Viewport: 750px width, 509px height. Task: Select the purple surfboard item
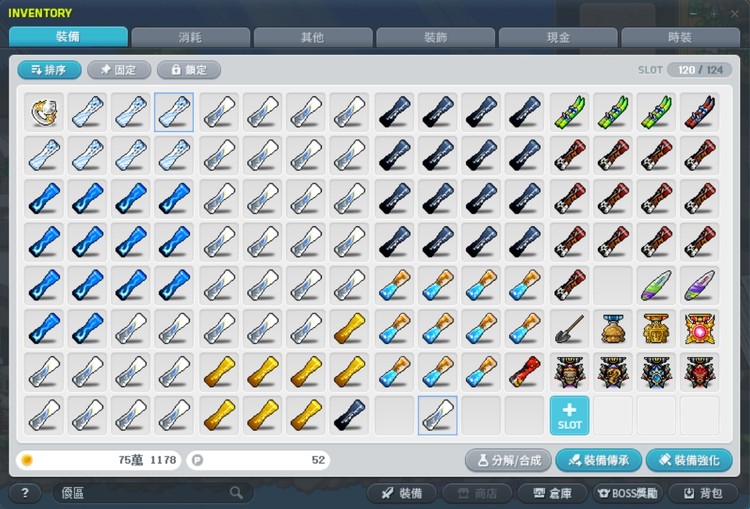(699, 286)
